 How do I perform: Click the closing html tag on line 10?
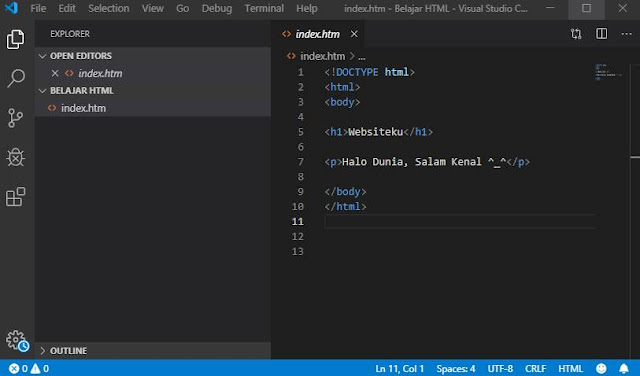[x=345, y=207]
